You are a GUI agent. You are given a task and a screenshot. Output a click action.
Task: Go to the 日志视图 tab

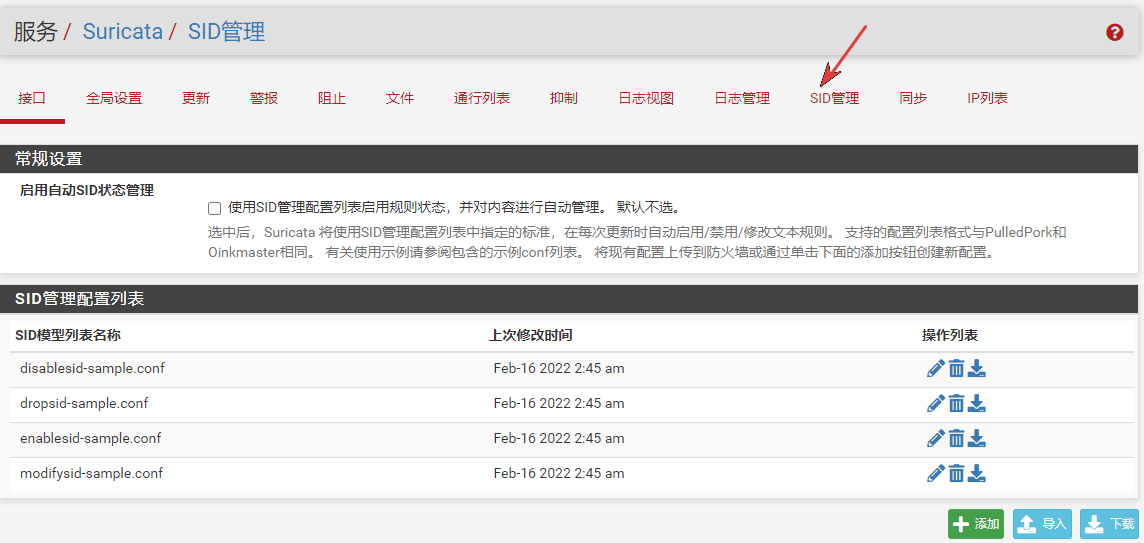pyautogui.click(x=646, y=98)
